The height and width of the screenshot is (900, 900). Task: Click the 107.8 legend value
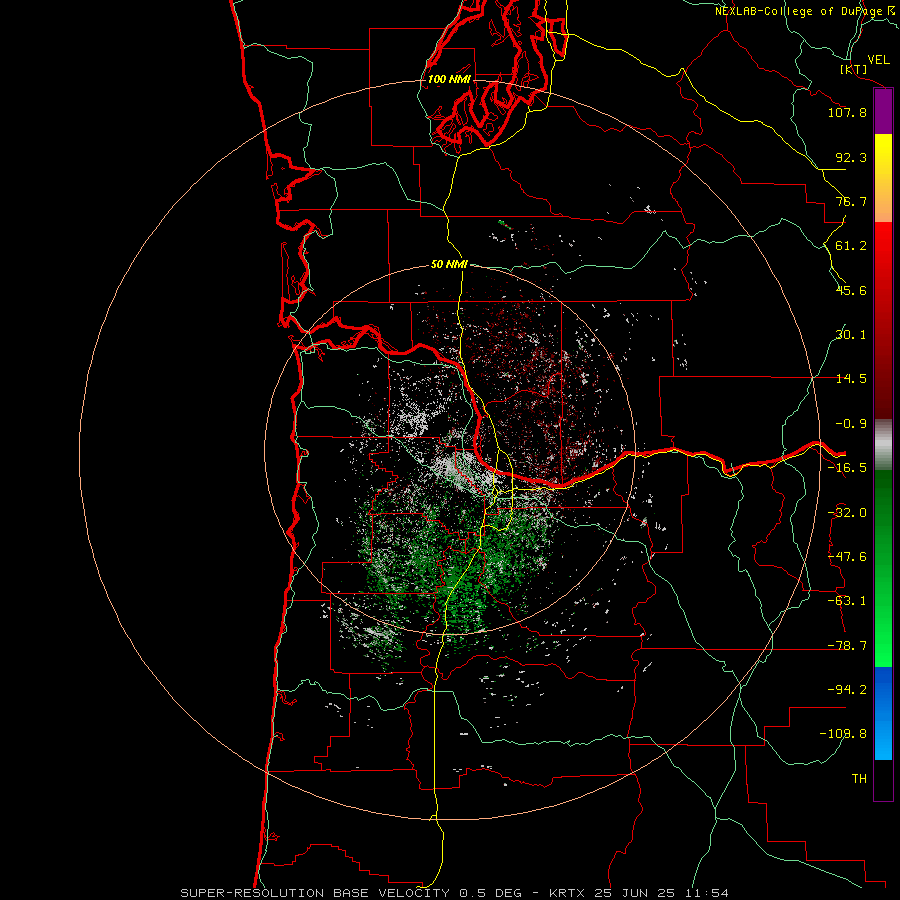(847, 112)
